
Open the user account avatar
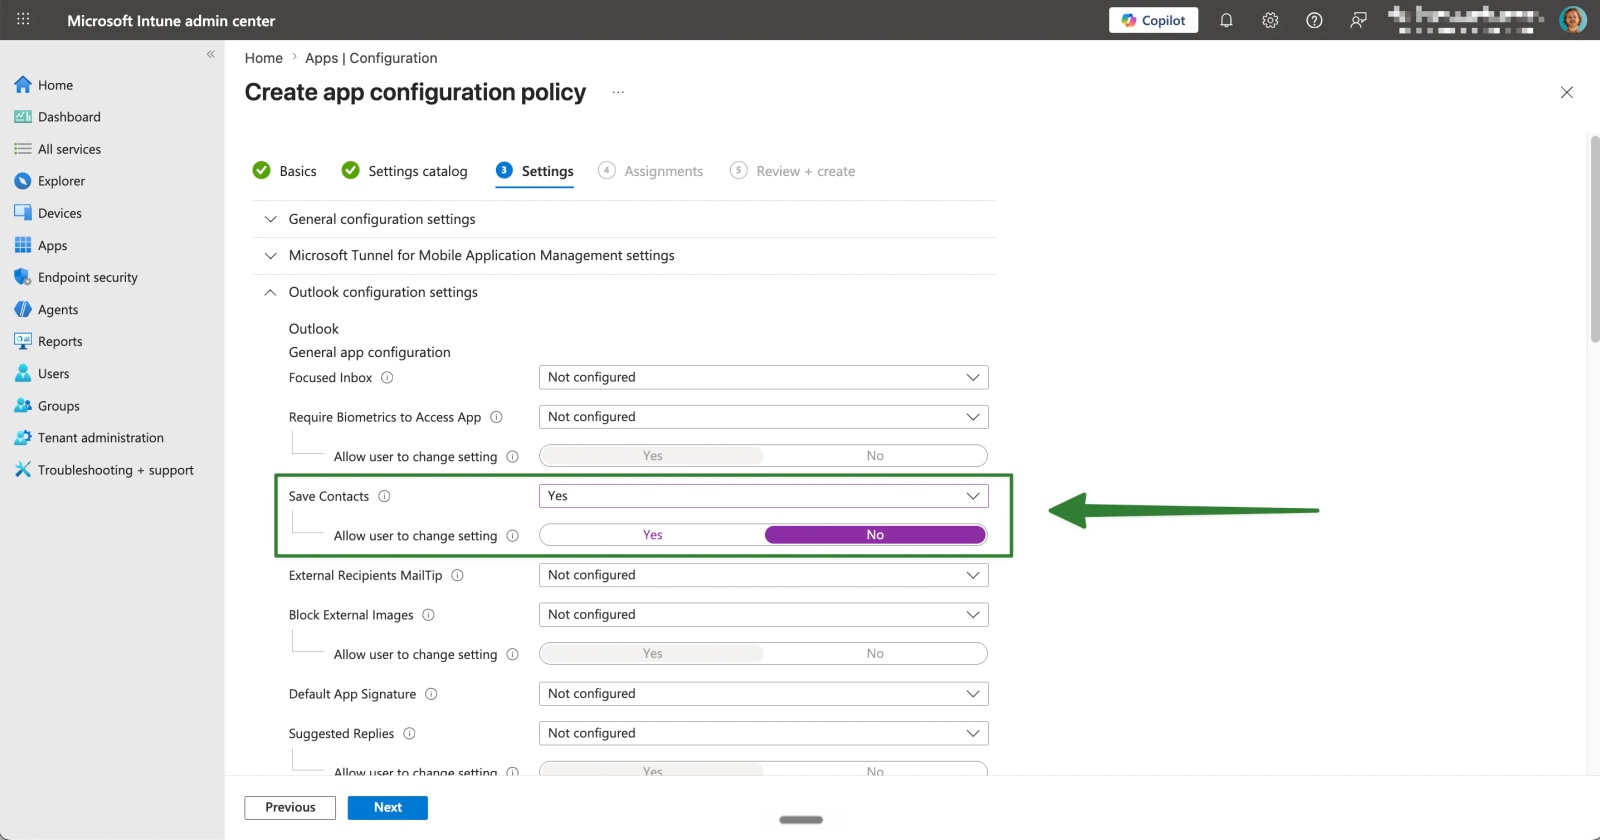pos(1573,20)
